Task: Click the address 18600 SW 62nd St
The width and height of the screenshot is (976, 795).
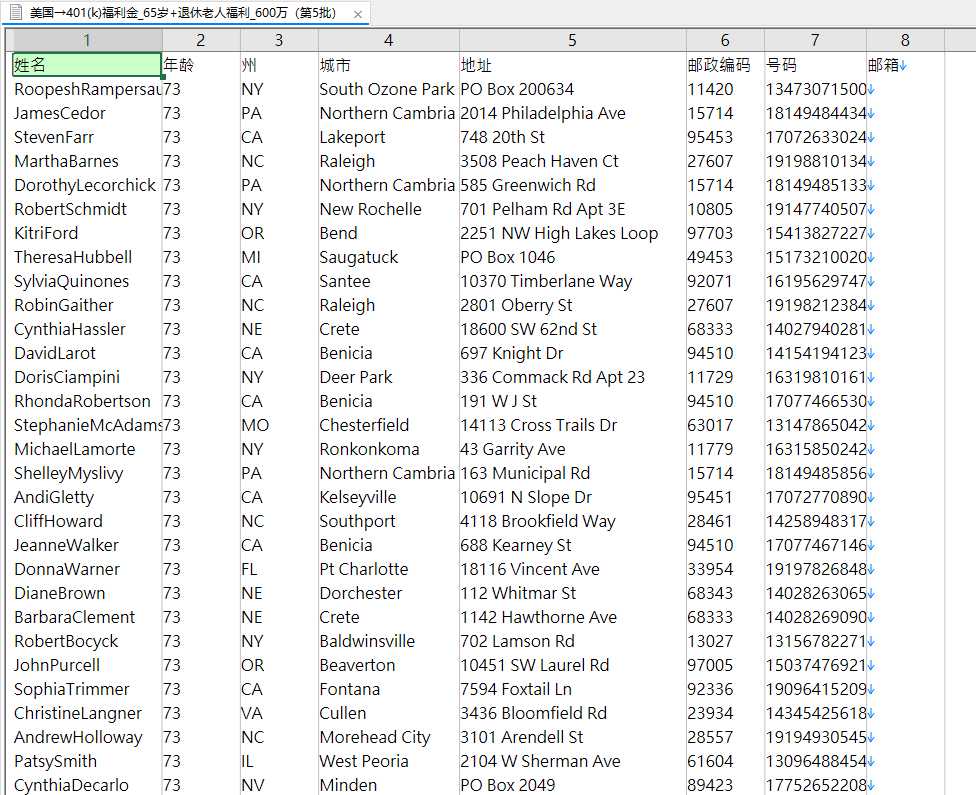Action: coord(528,329)
